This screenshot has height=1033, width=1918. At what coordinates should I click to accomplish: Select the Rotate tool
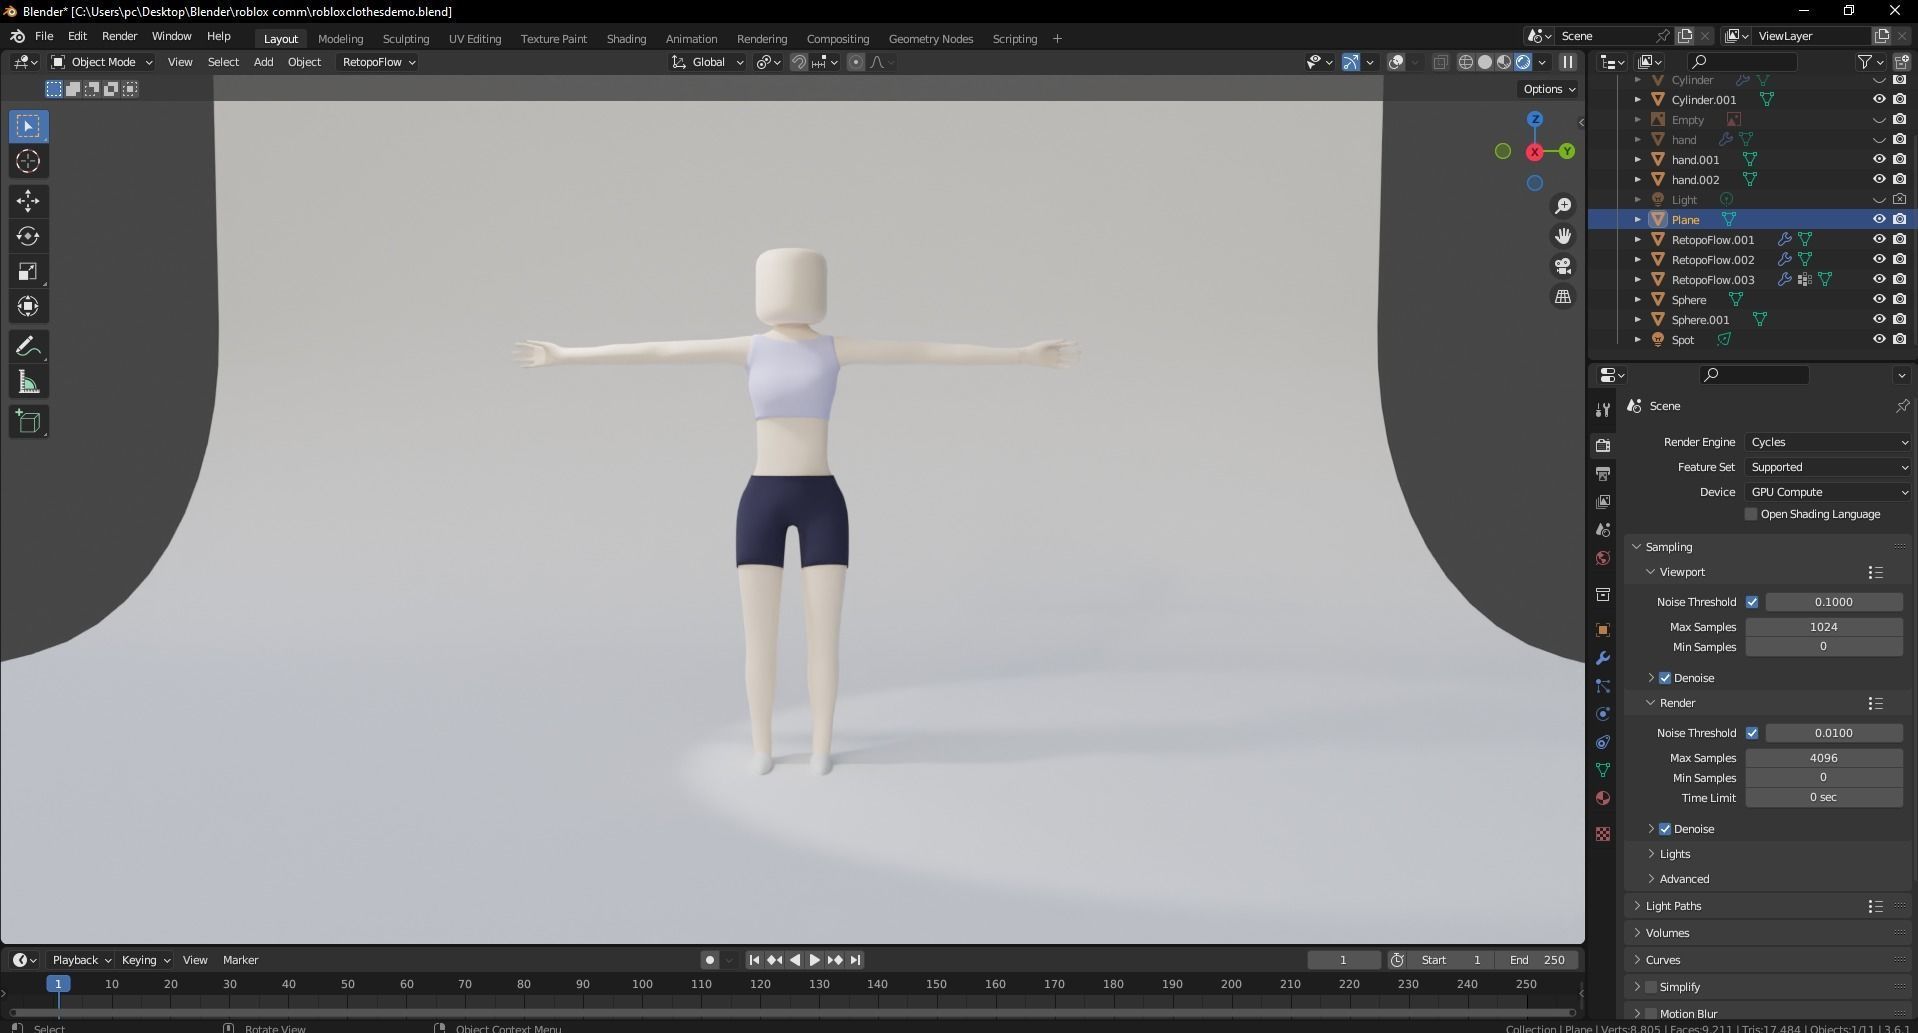click(x=28, y=236)
